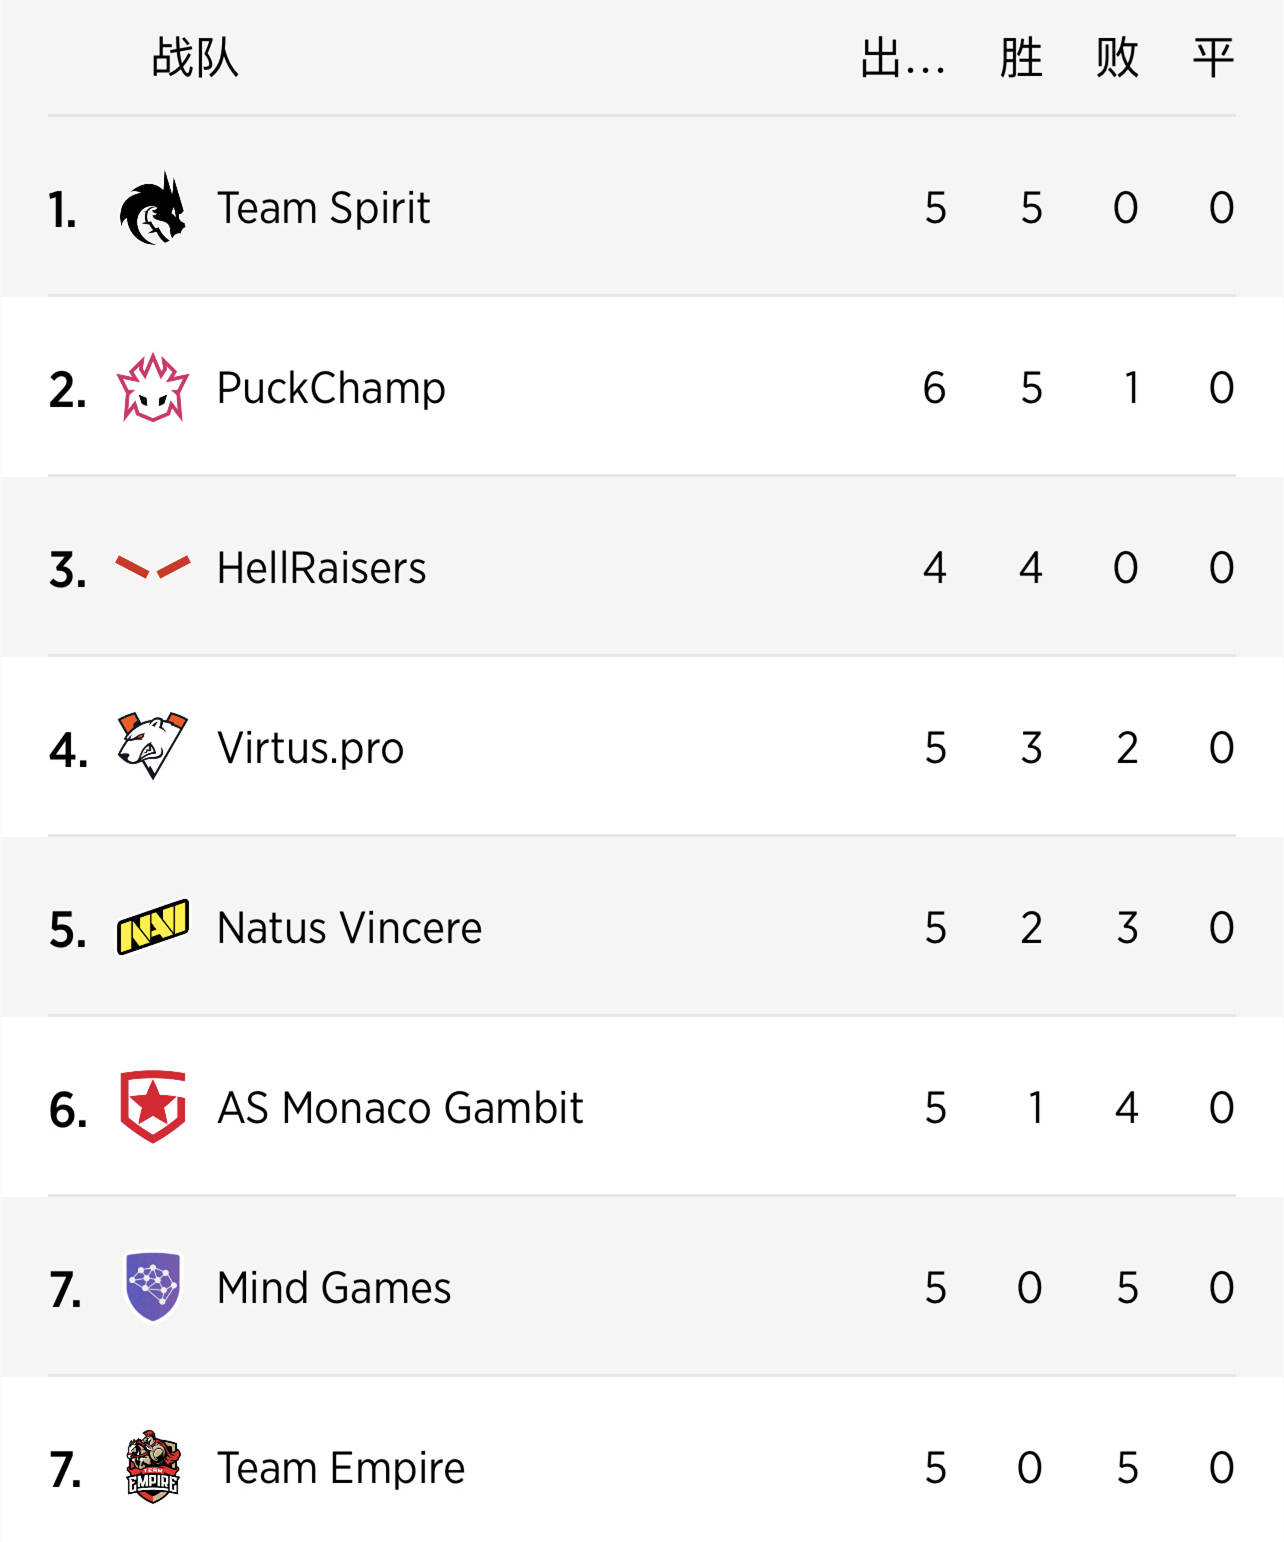Select the Mind Games team name
Image resolution: width=1284 pixels, height=1542 pixels.
click(334, 1288)
